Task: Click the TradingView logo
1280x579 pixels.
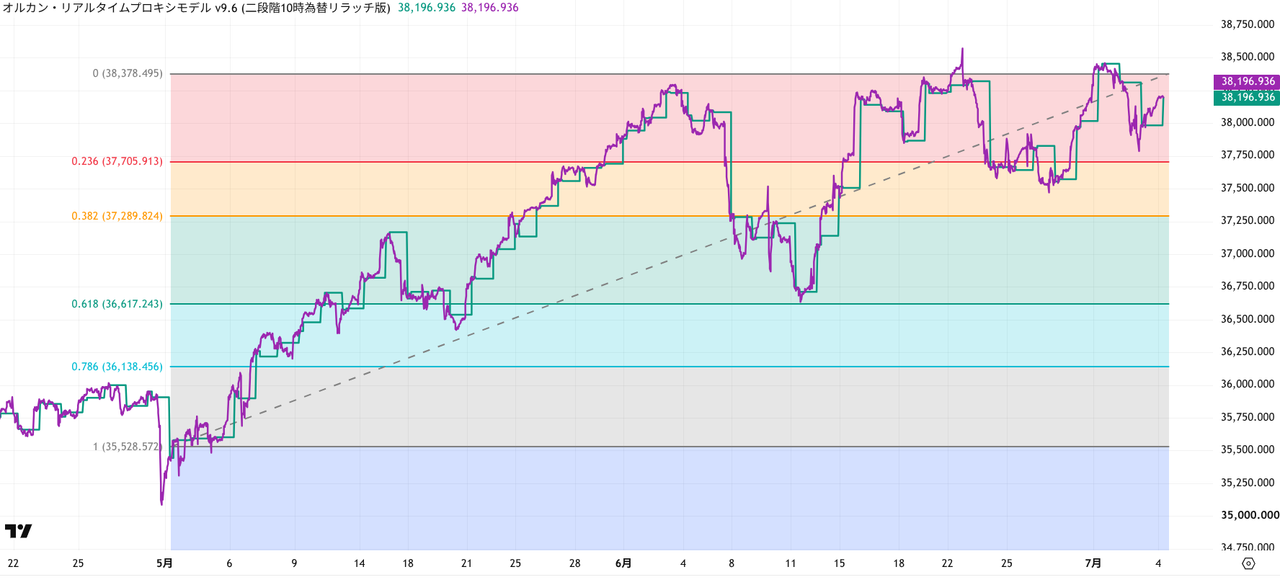Action: pyautogui.click(x=18, y=531)
